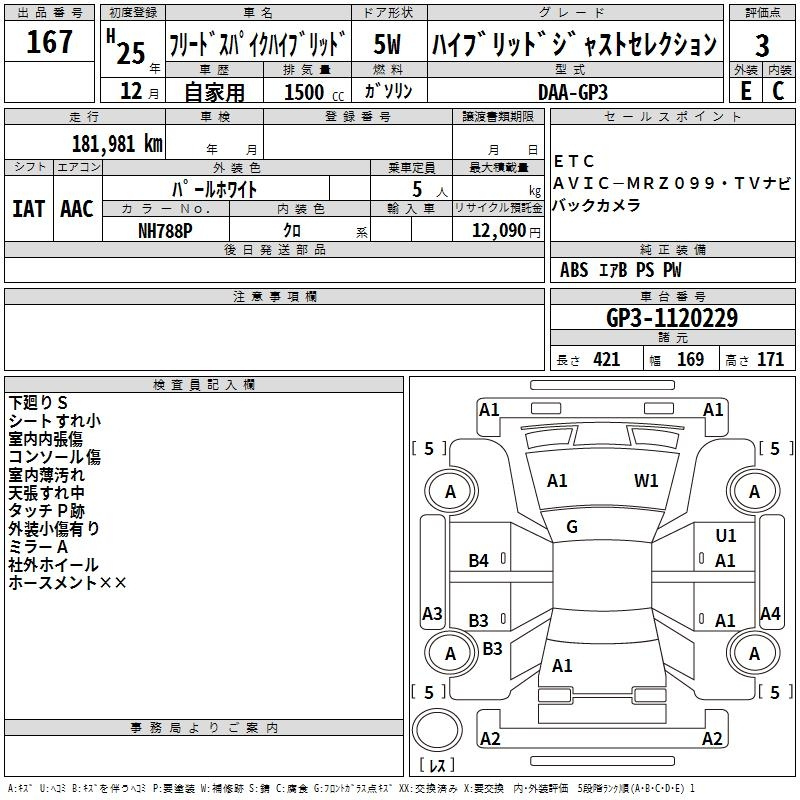Select the interior grade C
The image size is (800, 800).
point(778,91)
